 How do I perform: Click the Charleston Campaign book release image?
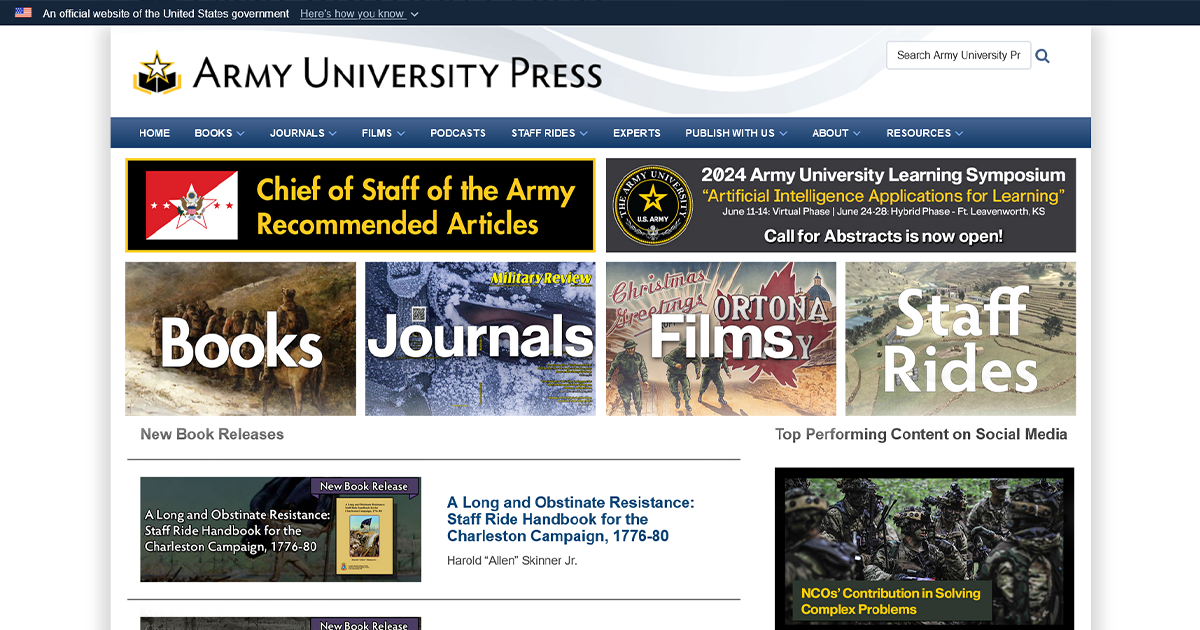(280, 529)
